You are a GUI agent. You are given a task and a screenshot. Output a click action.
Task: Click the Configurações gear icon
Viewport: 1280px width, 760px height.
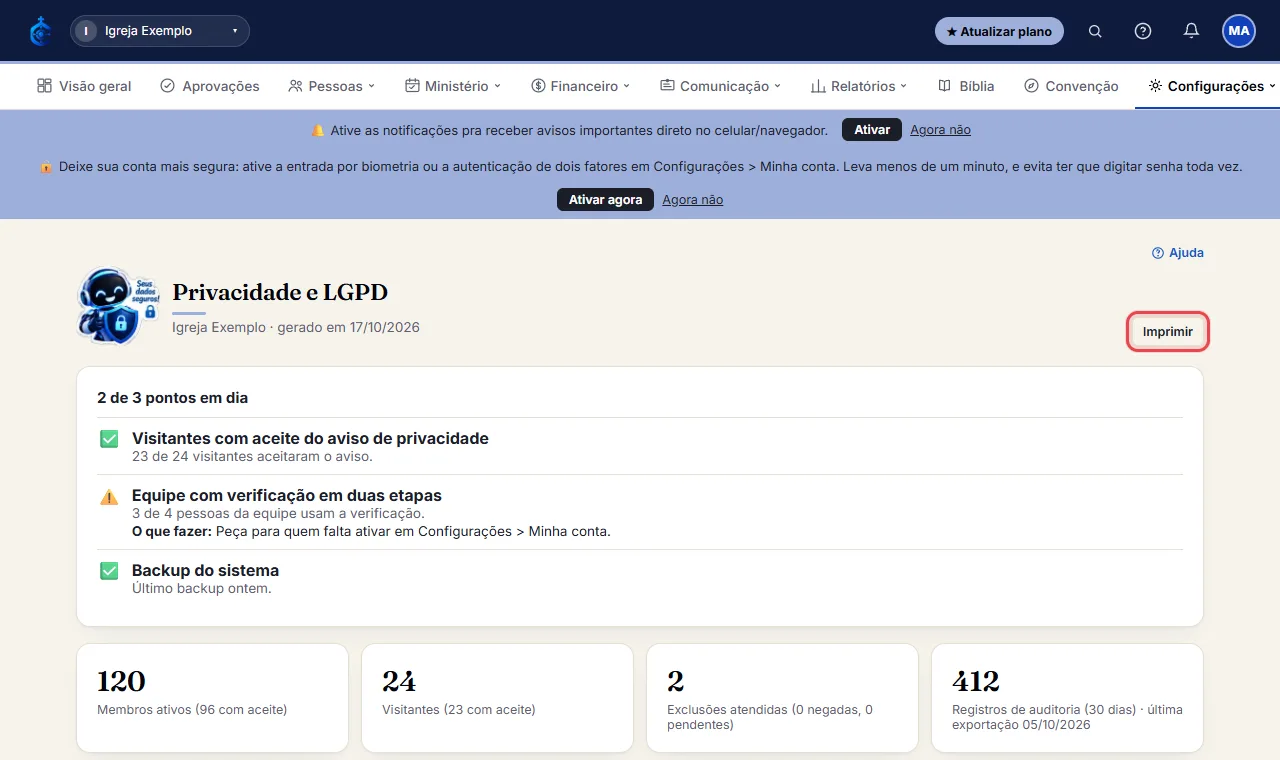[1155, 86]
